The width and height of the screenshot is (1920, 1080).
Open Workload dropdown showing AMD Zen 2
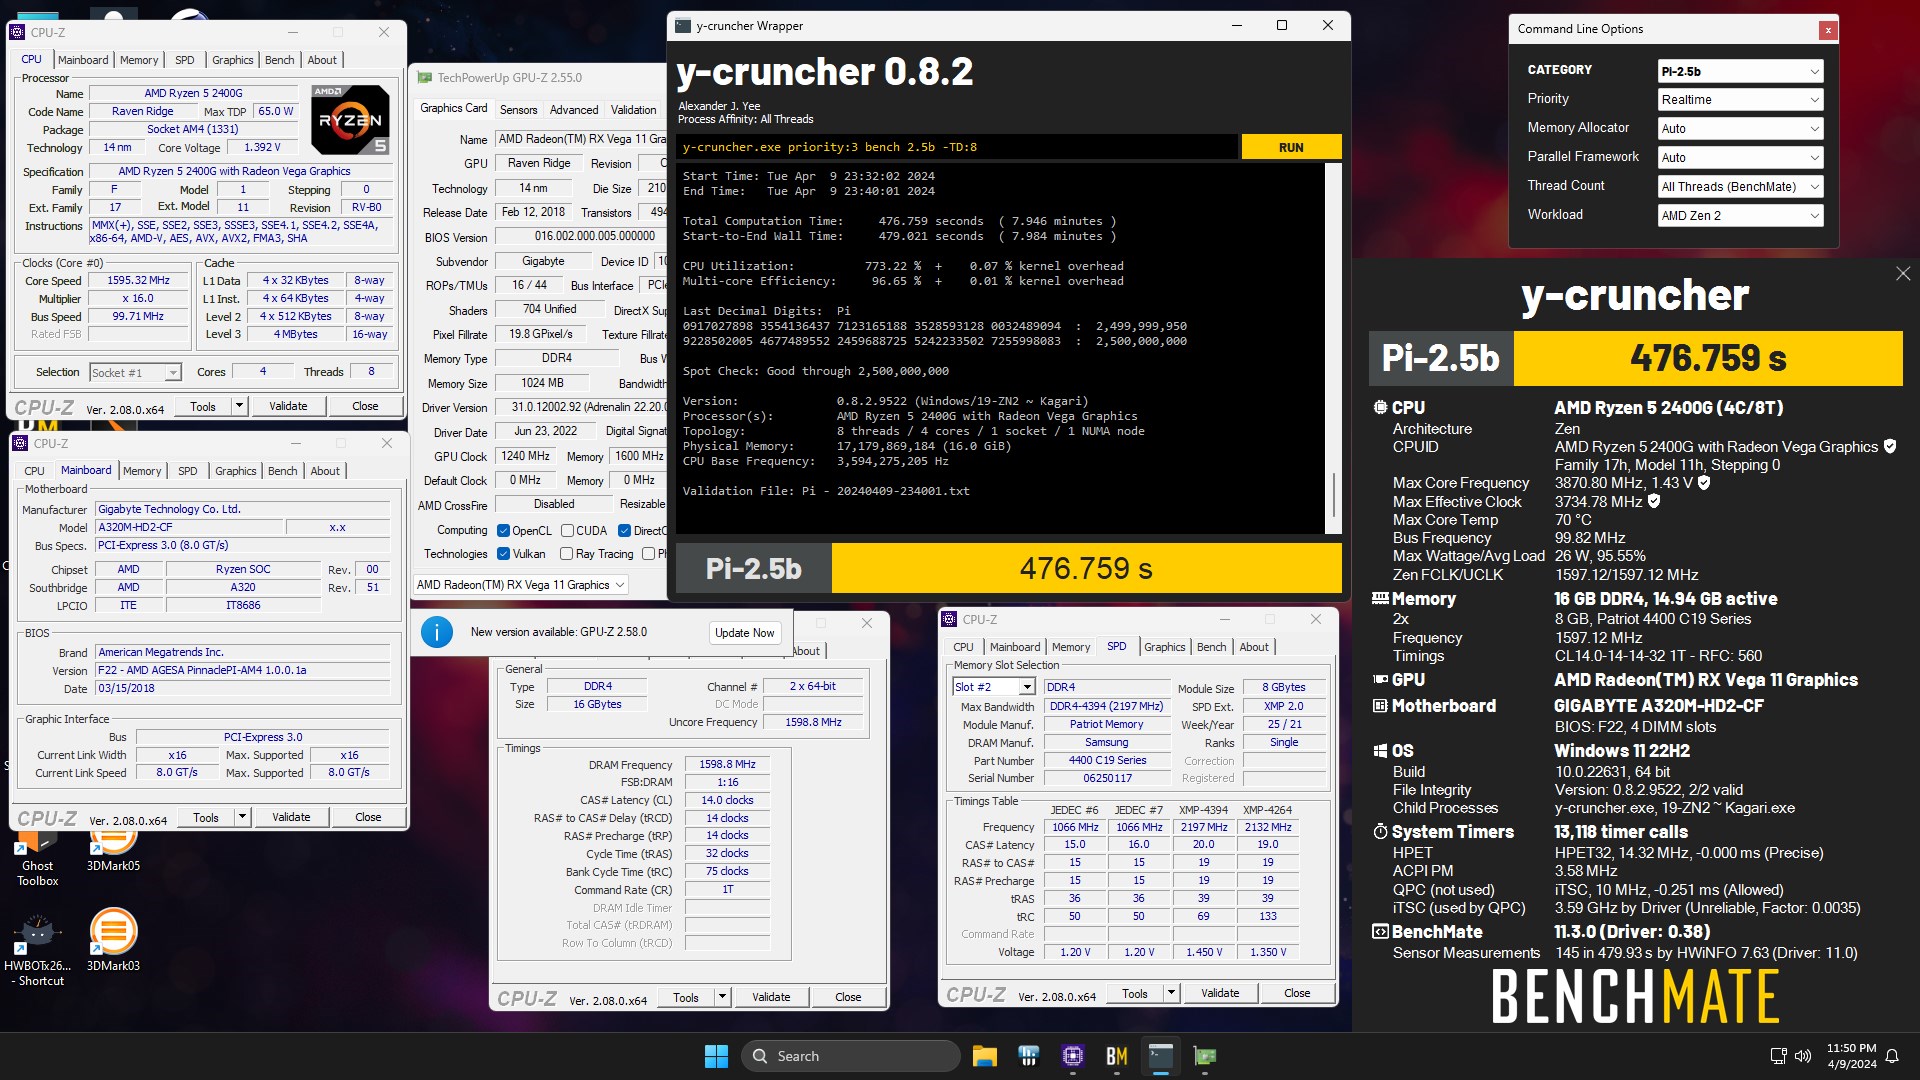pyautogui.click(x=1740, y=216)
